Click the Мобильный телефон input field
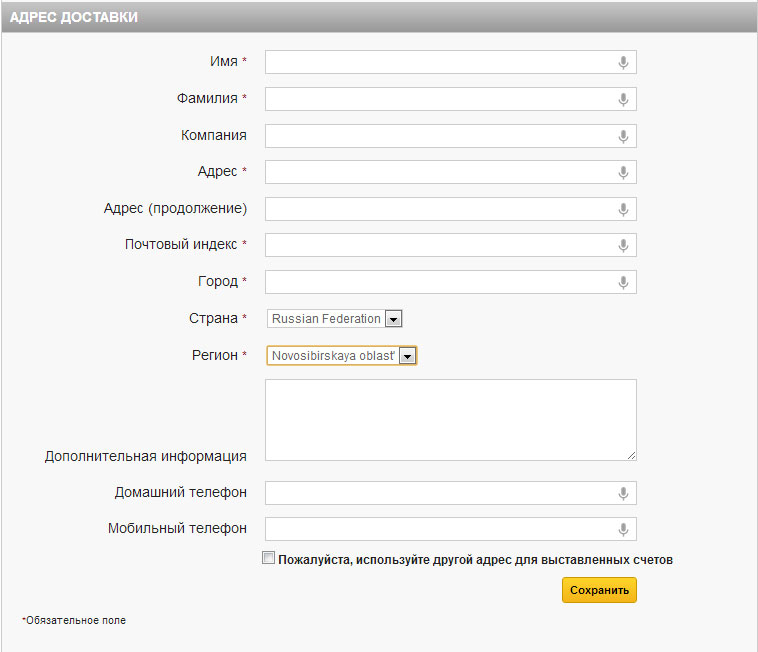The width and height of the screenshot is (758, 652). (440, 529)
